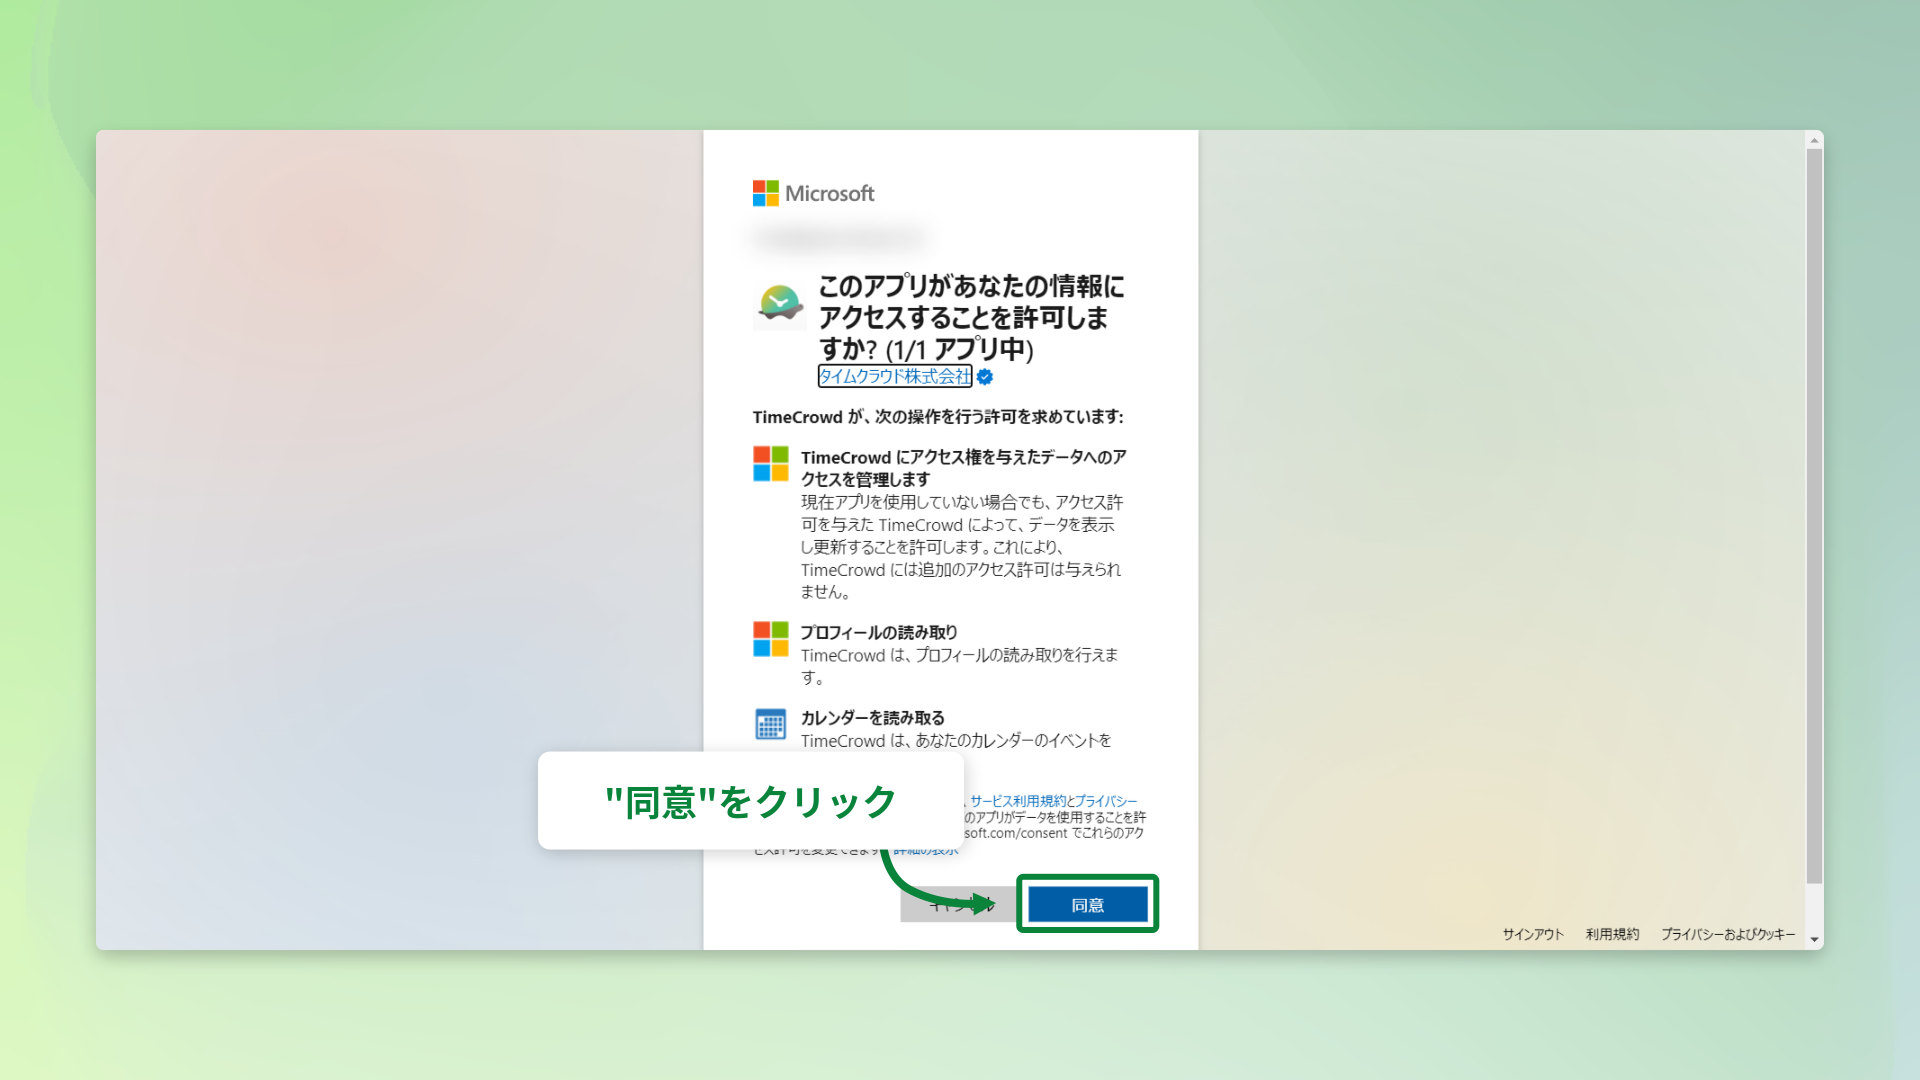
Task: Click the calendar icon next to カレンダーを読み取る
Action: [770, 724]
